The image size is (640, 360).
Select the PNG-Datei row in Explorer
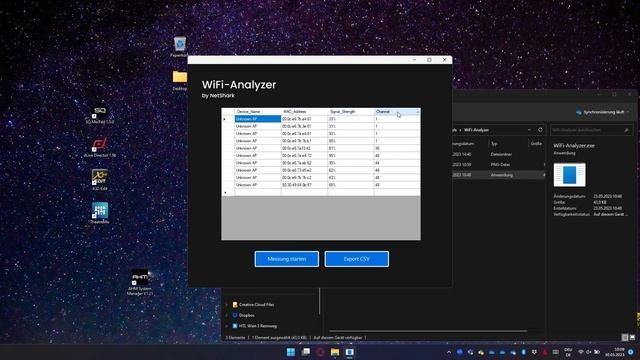498,164
